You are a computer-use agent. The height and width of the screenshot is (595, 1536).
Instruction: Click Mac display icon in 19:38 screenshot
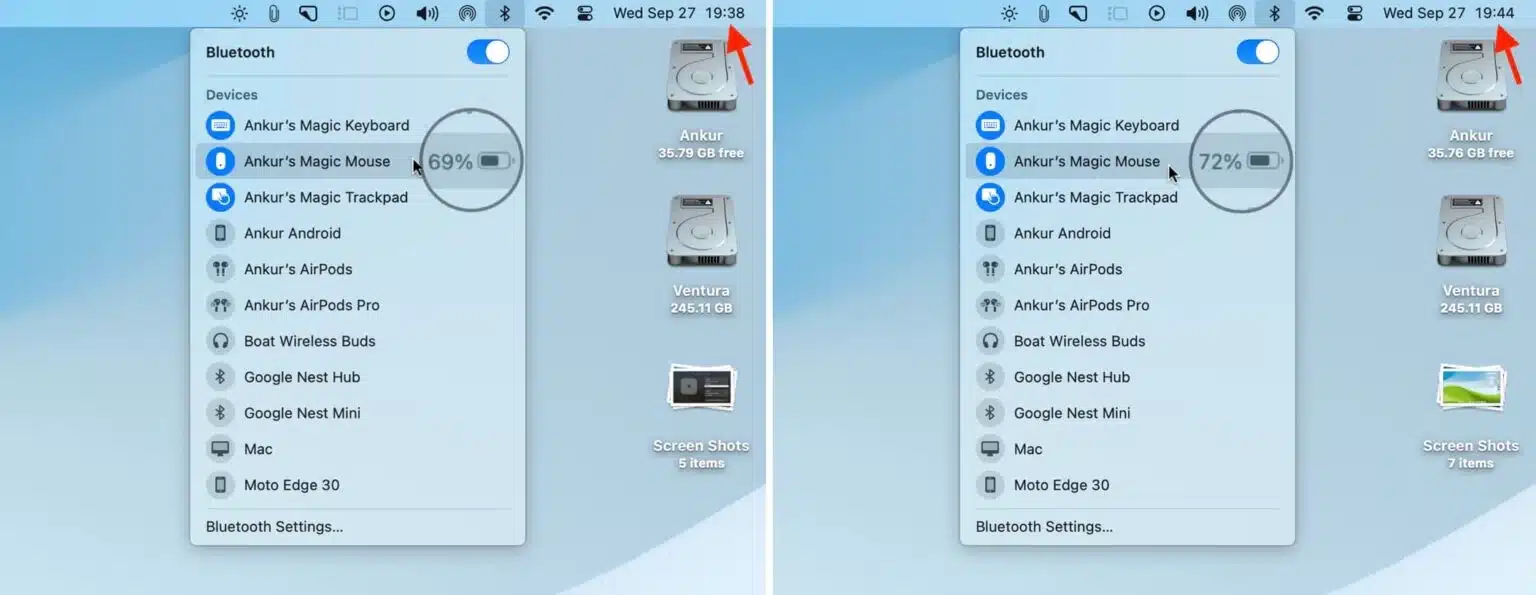point(220,449)
